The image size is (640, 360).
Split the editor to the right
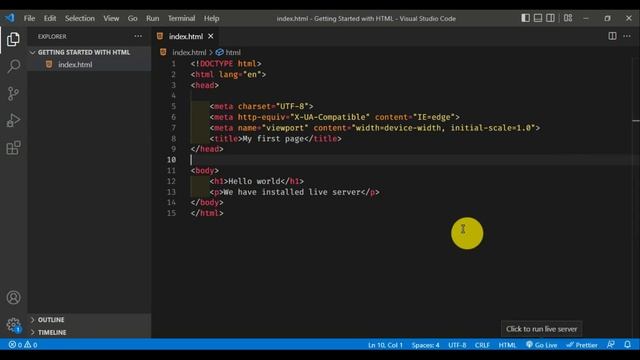click(x=612, y=36)
